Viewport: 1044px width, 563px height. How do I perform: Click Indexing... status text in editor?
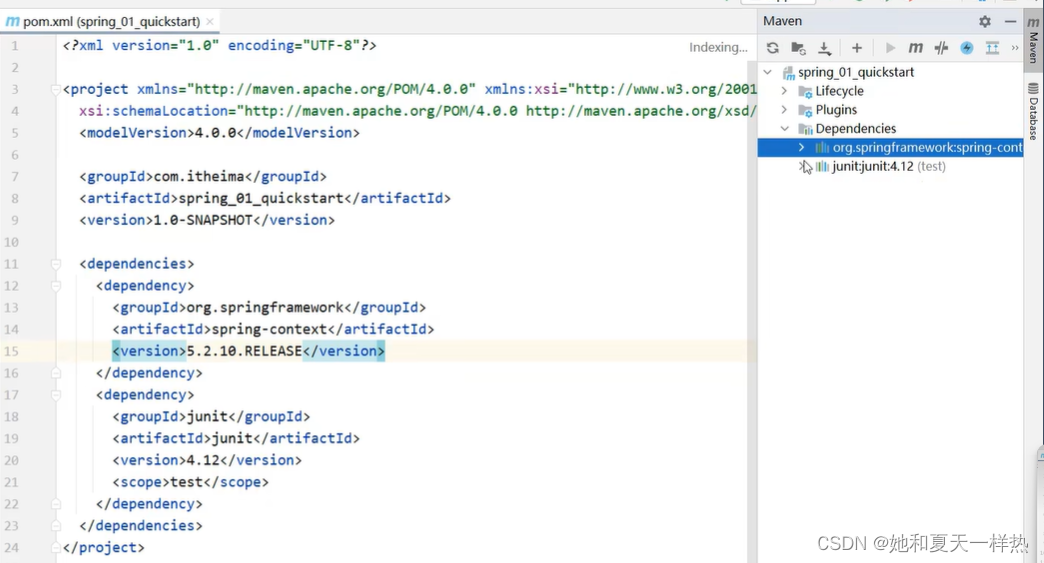coord(718,47)
